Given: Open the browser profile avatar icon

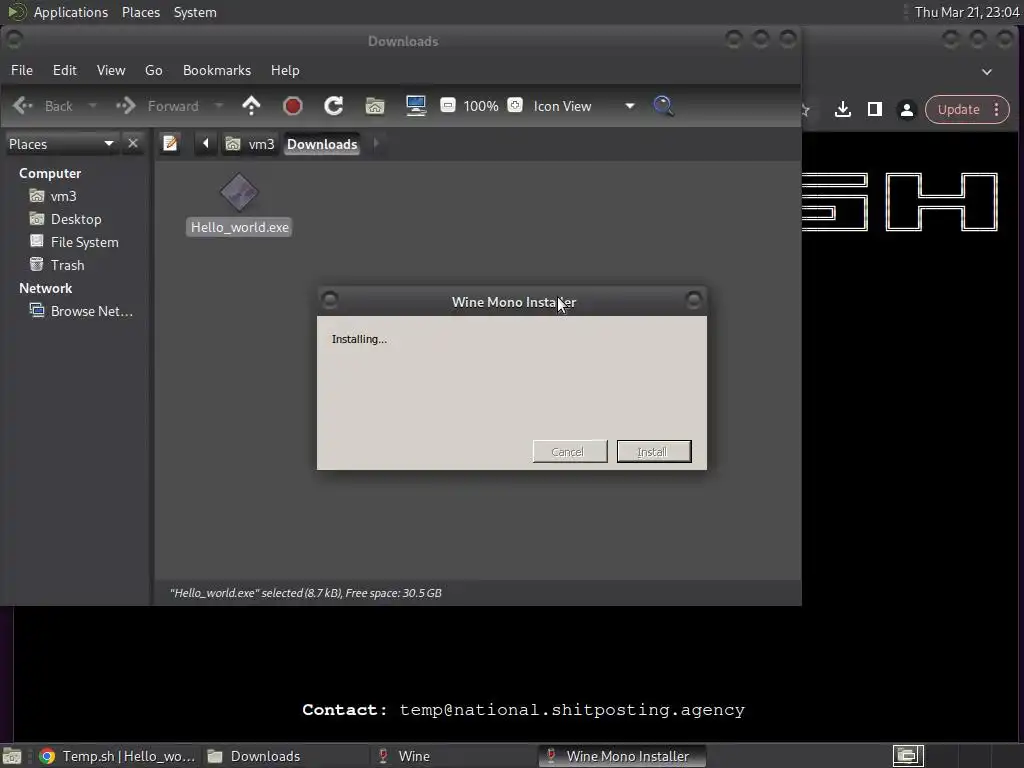Looking at the screenshot, I should point(907,109).
